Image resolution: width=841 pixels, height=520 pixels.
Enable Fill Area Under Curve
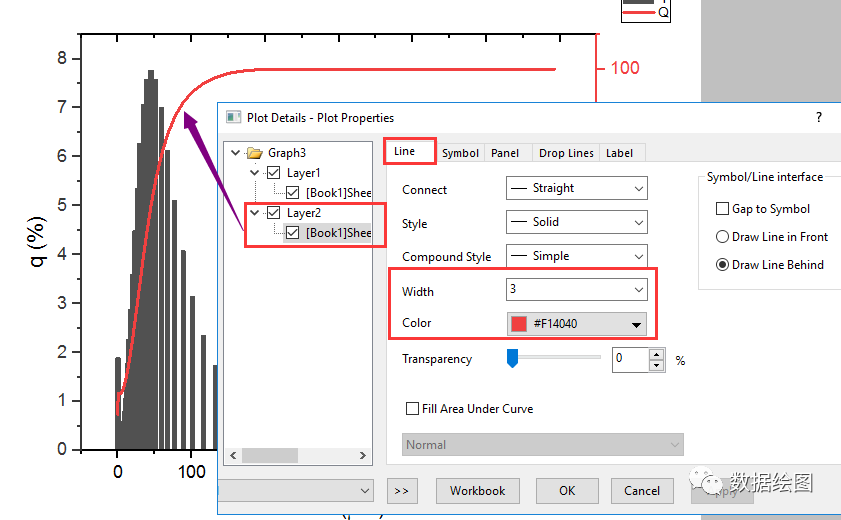click(x=412, y=408)
